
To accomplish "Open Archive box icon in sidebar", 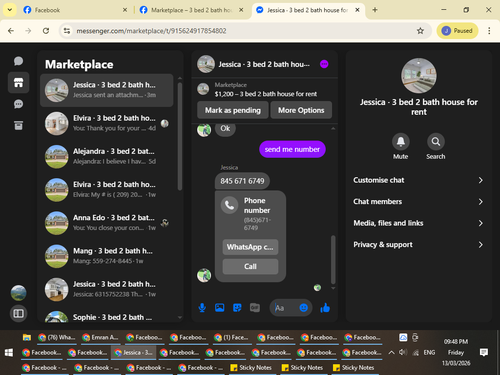I will pyautogui.click(x=18, y=125).
